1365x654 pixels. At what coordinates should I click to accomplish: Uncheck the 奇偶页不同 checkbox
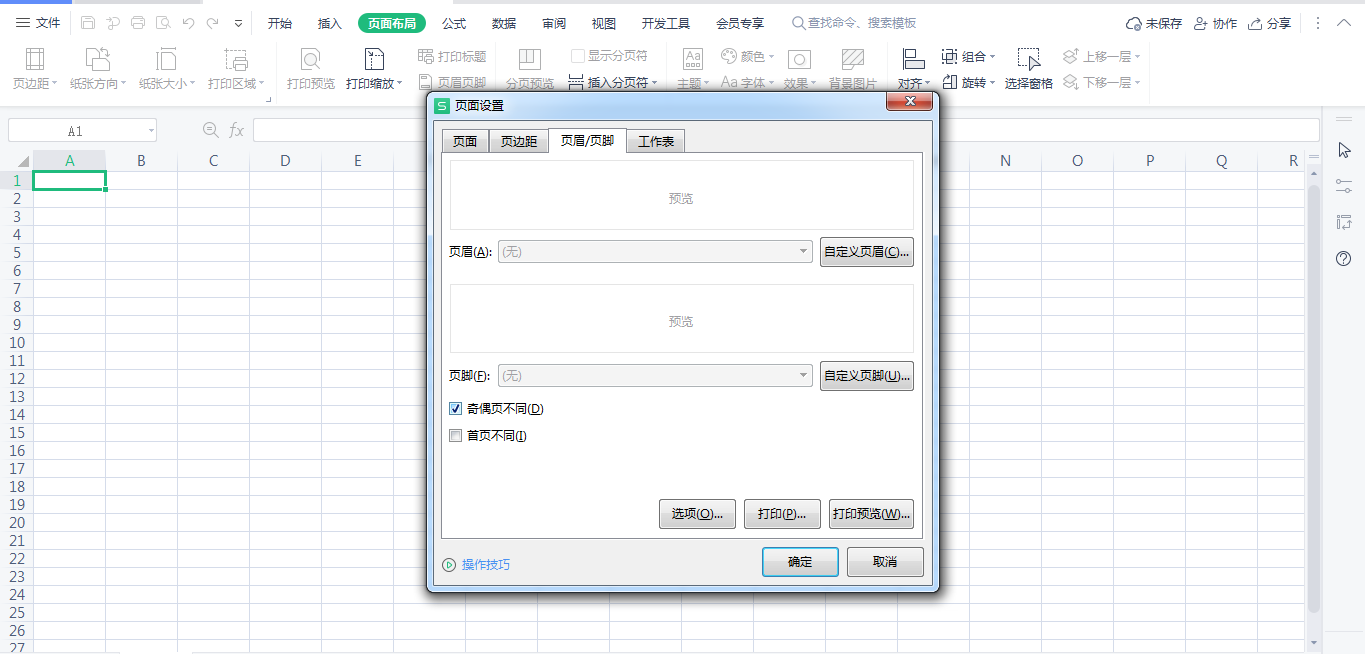coord(456,409)
